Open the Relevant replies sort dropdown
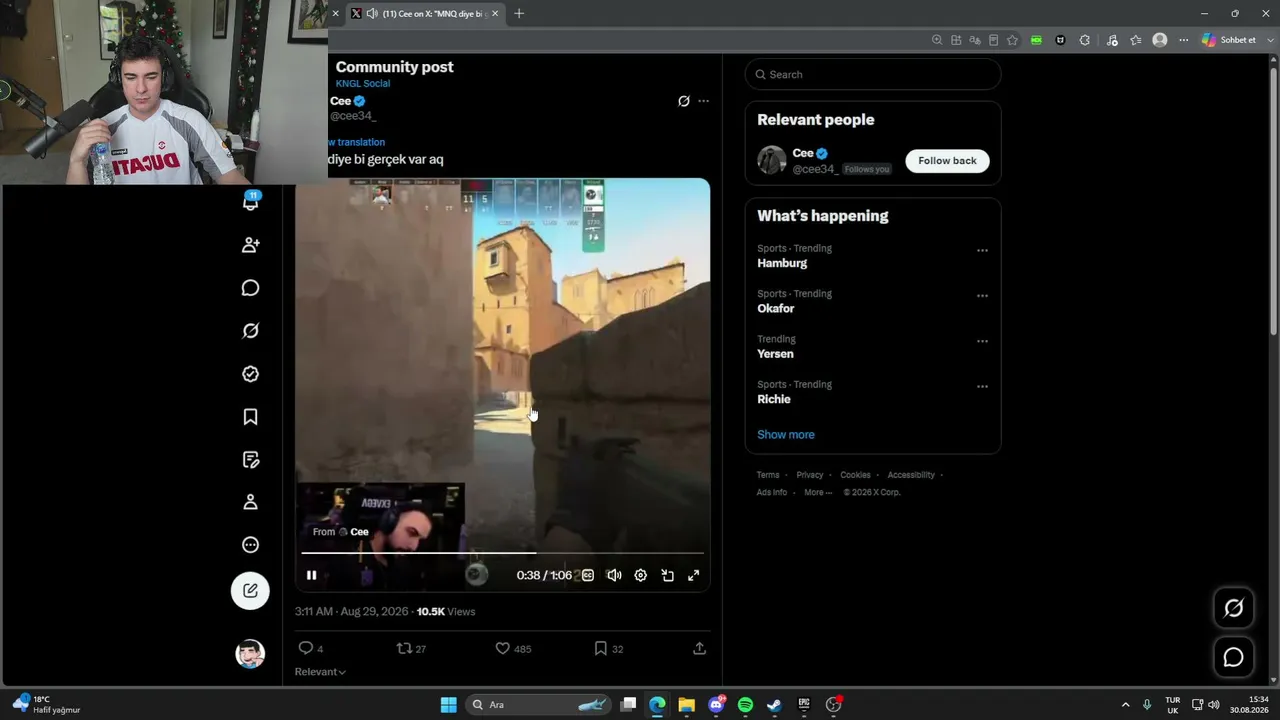The height and width of the screenshot is (720, 1280). click(x=320, y=672)
